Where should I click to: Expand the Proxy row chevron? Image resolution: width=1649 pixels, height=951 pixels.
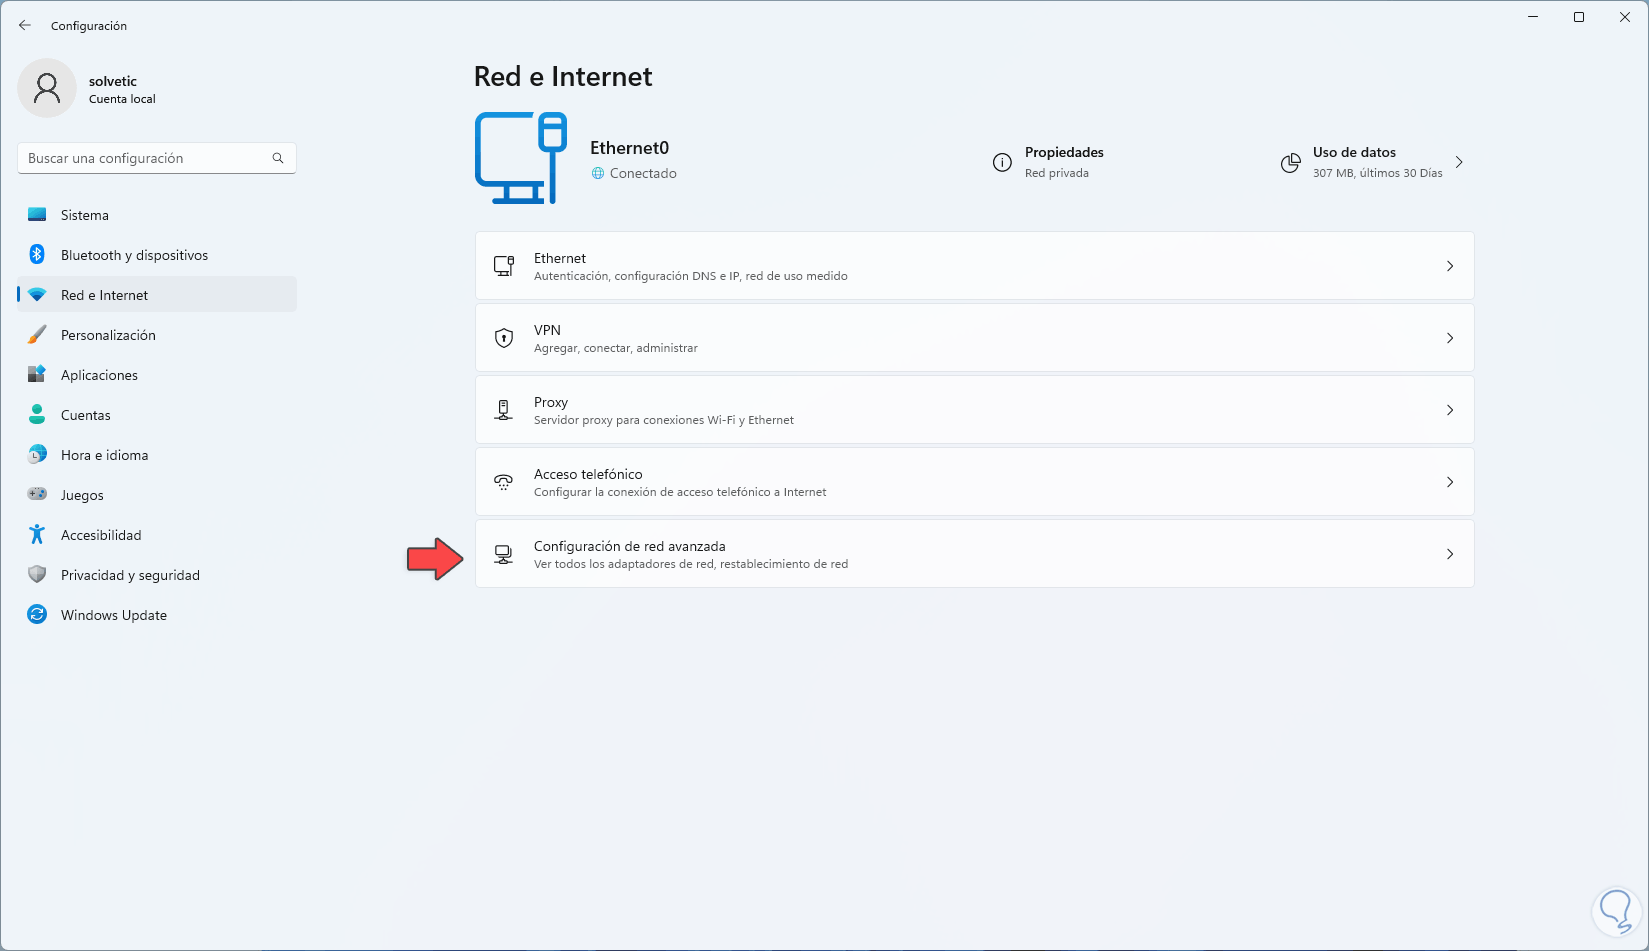click(x=1450, y=410)
